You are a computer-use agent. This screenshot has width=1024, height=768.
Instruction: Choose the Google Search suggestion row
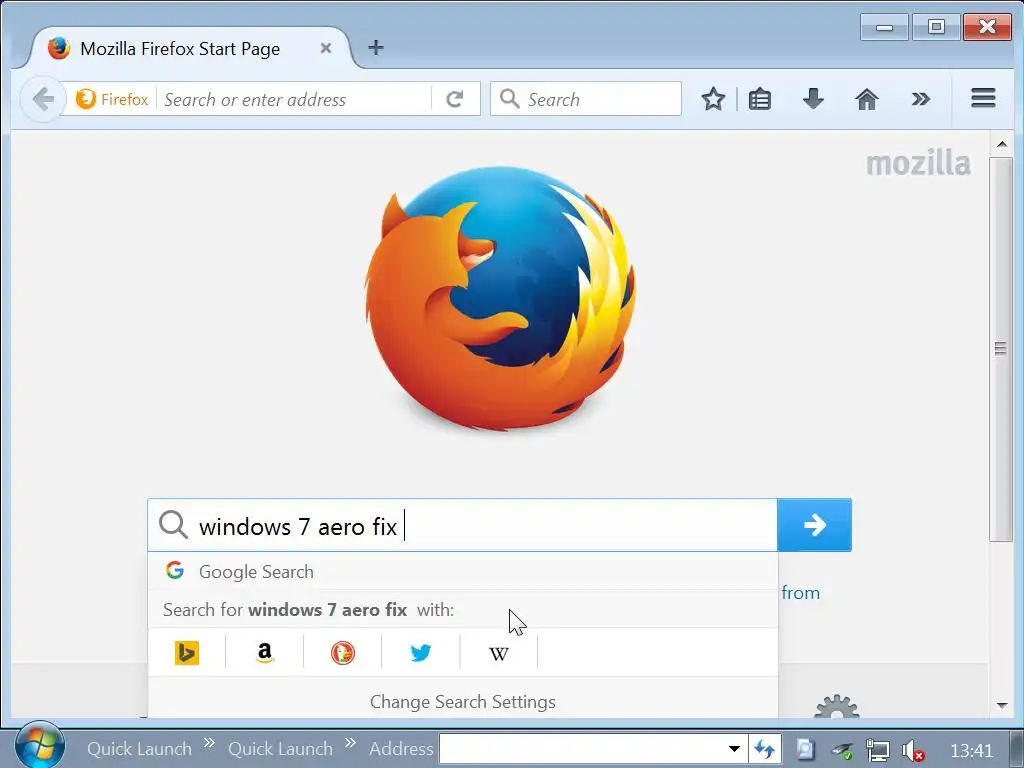(463, 571)
